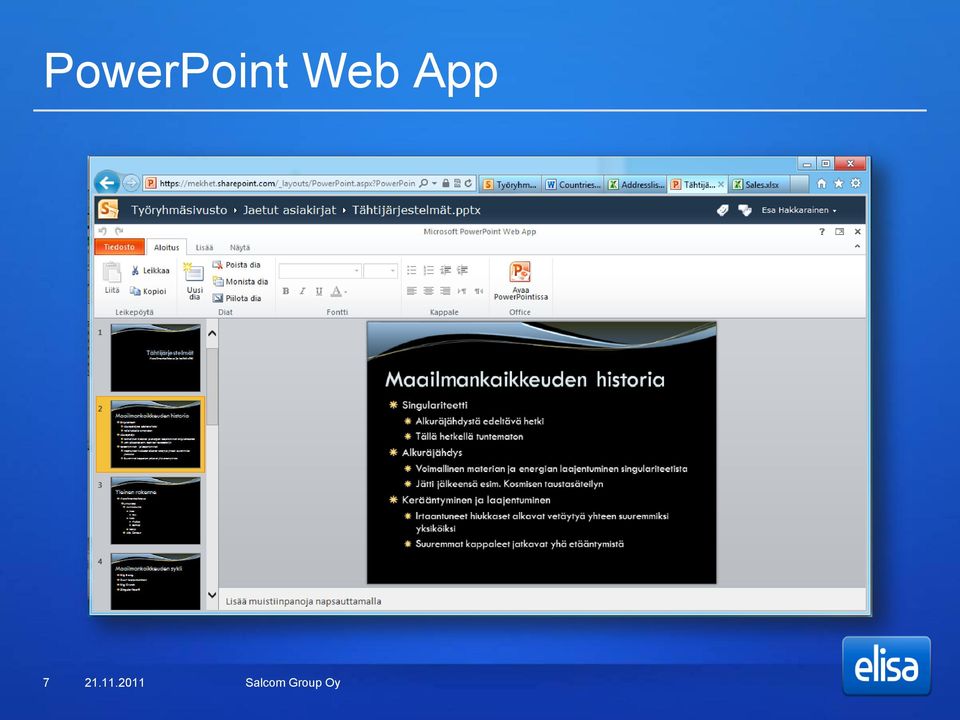Collapse the ribbon with chevron
The width and height of the screenshot is (960, 720).
[857, 247]
